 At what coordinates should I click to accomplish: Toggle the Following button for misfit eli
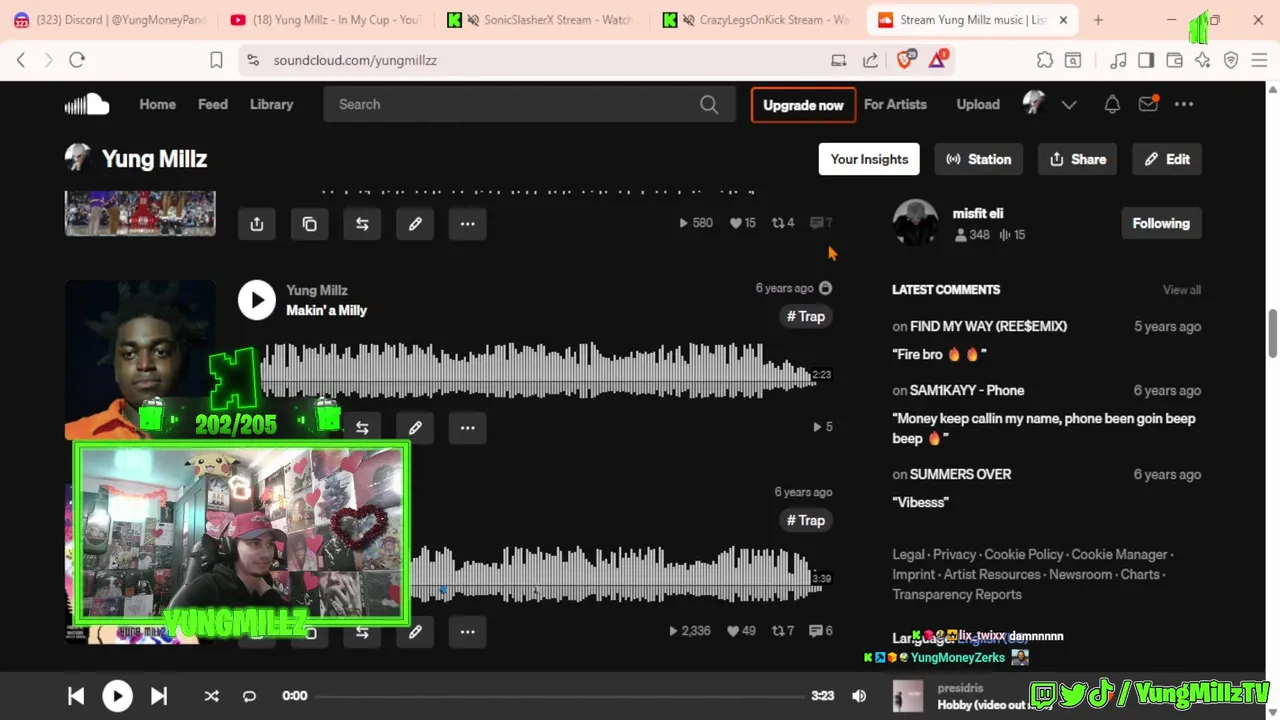coord(1161,223)
